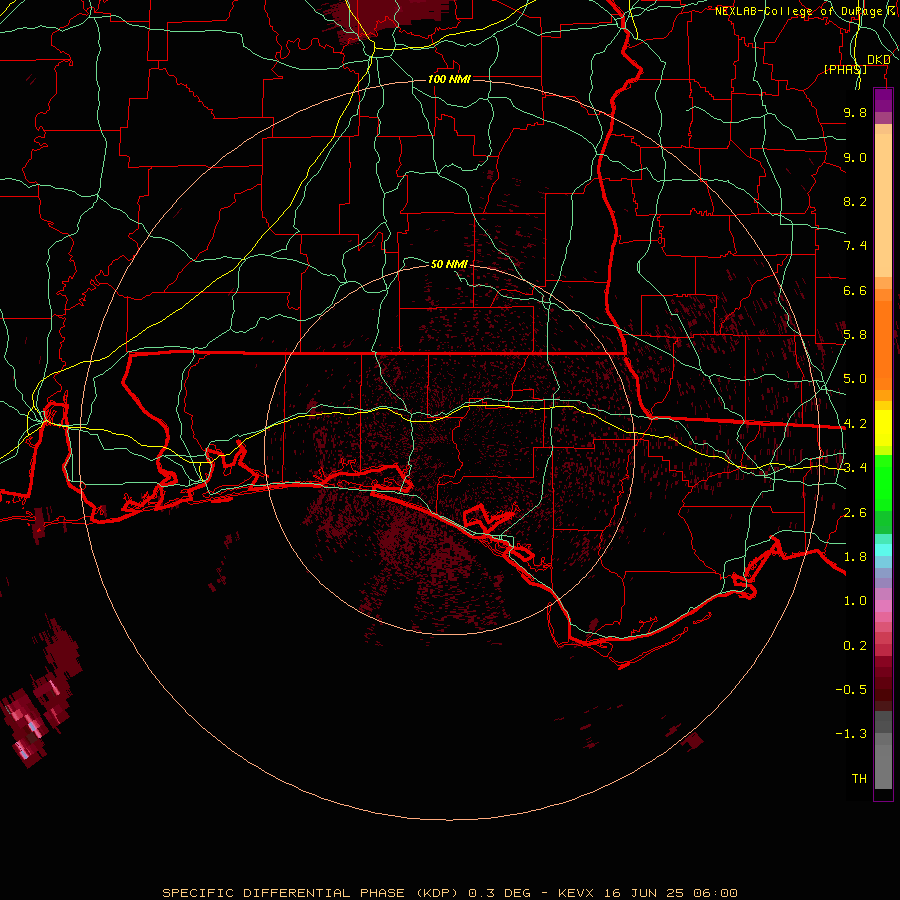The image size is (900, 900).
Task: Click the 2.6 value on the color scale
Action: point(855,513)
